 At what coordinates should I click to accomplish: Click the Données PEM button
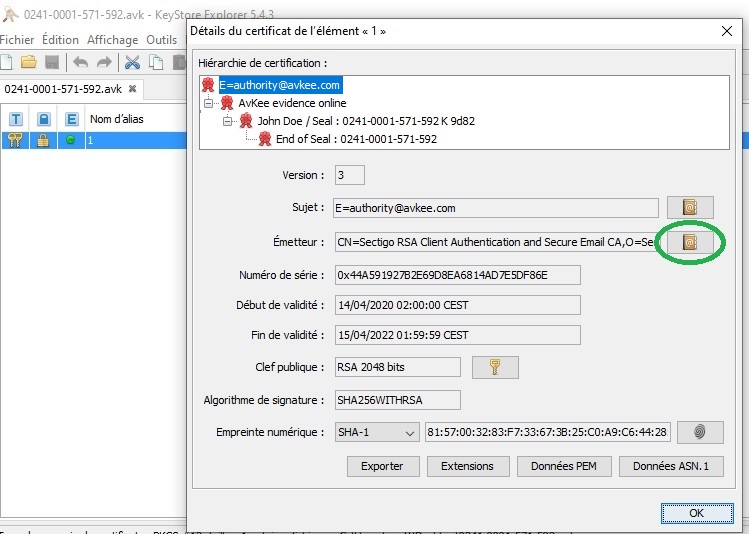pyautogui.click(x=564, y=466)
